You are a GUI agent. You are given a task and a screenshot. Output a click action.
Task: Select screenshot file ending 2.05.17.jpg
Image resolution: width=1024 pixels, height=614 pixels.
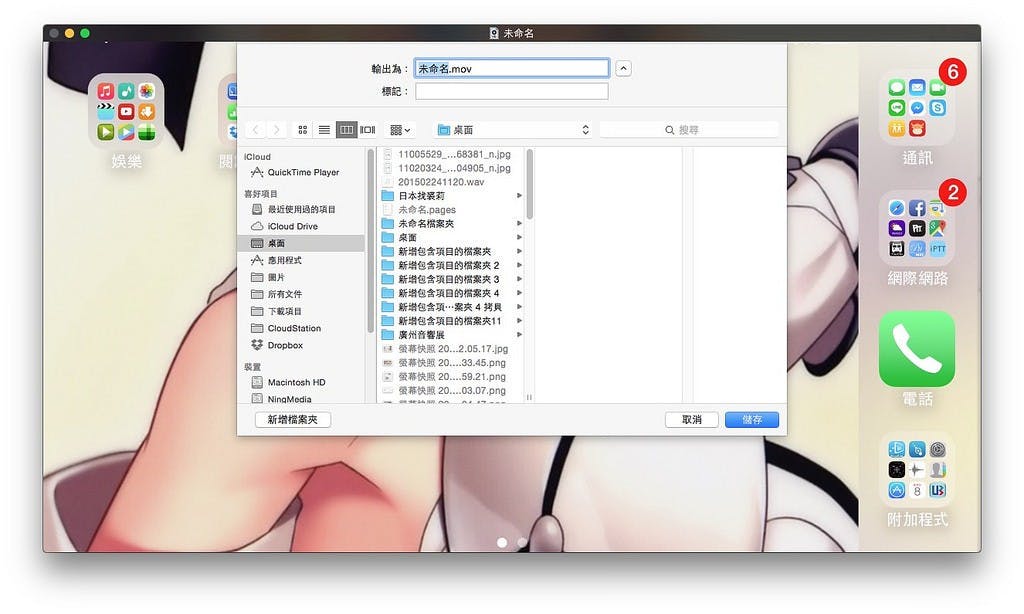[451, 349]
